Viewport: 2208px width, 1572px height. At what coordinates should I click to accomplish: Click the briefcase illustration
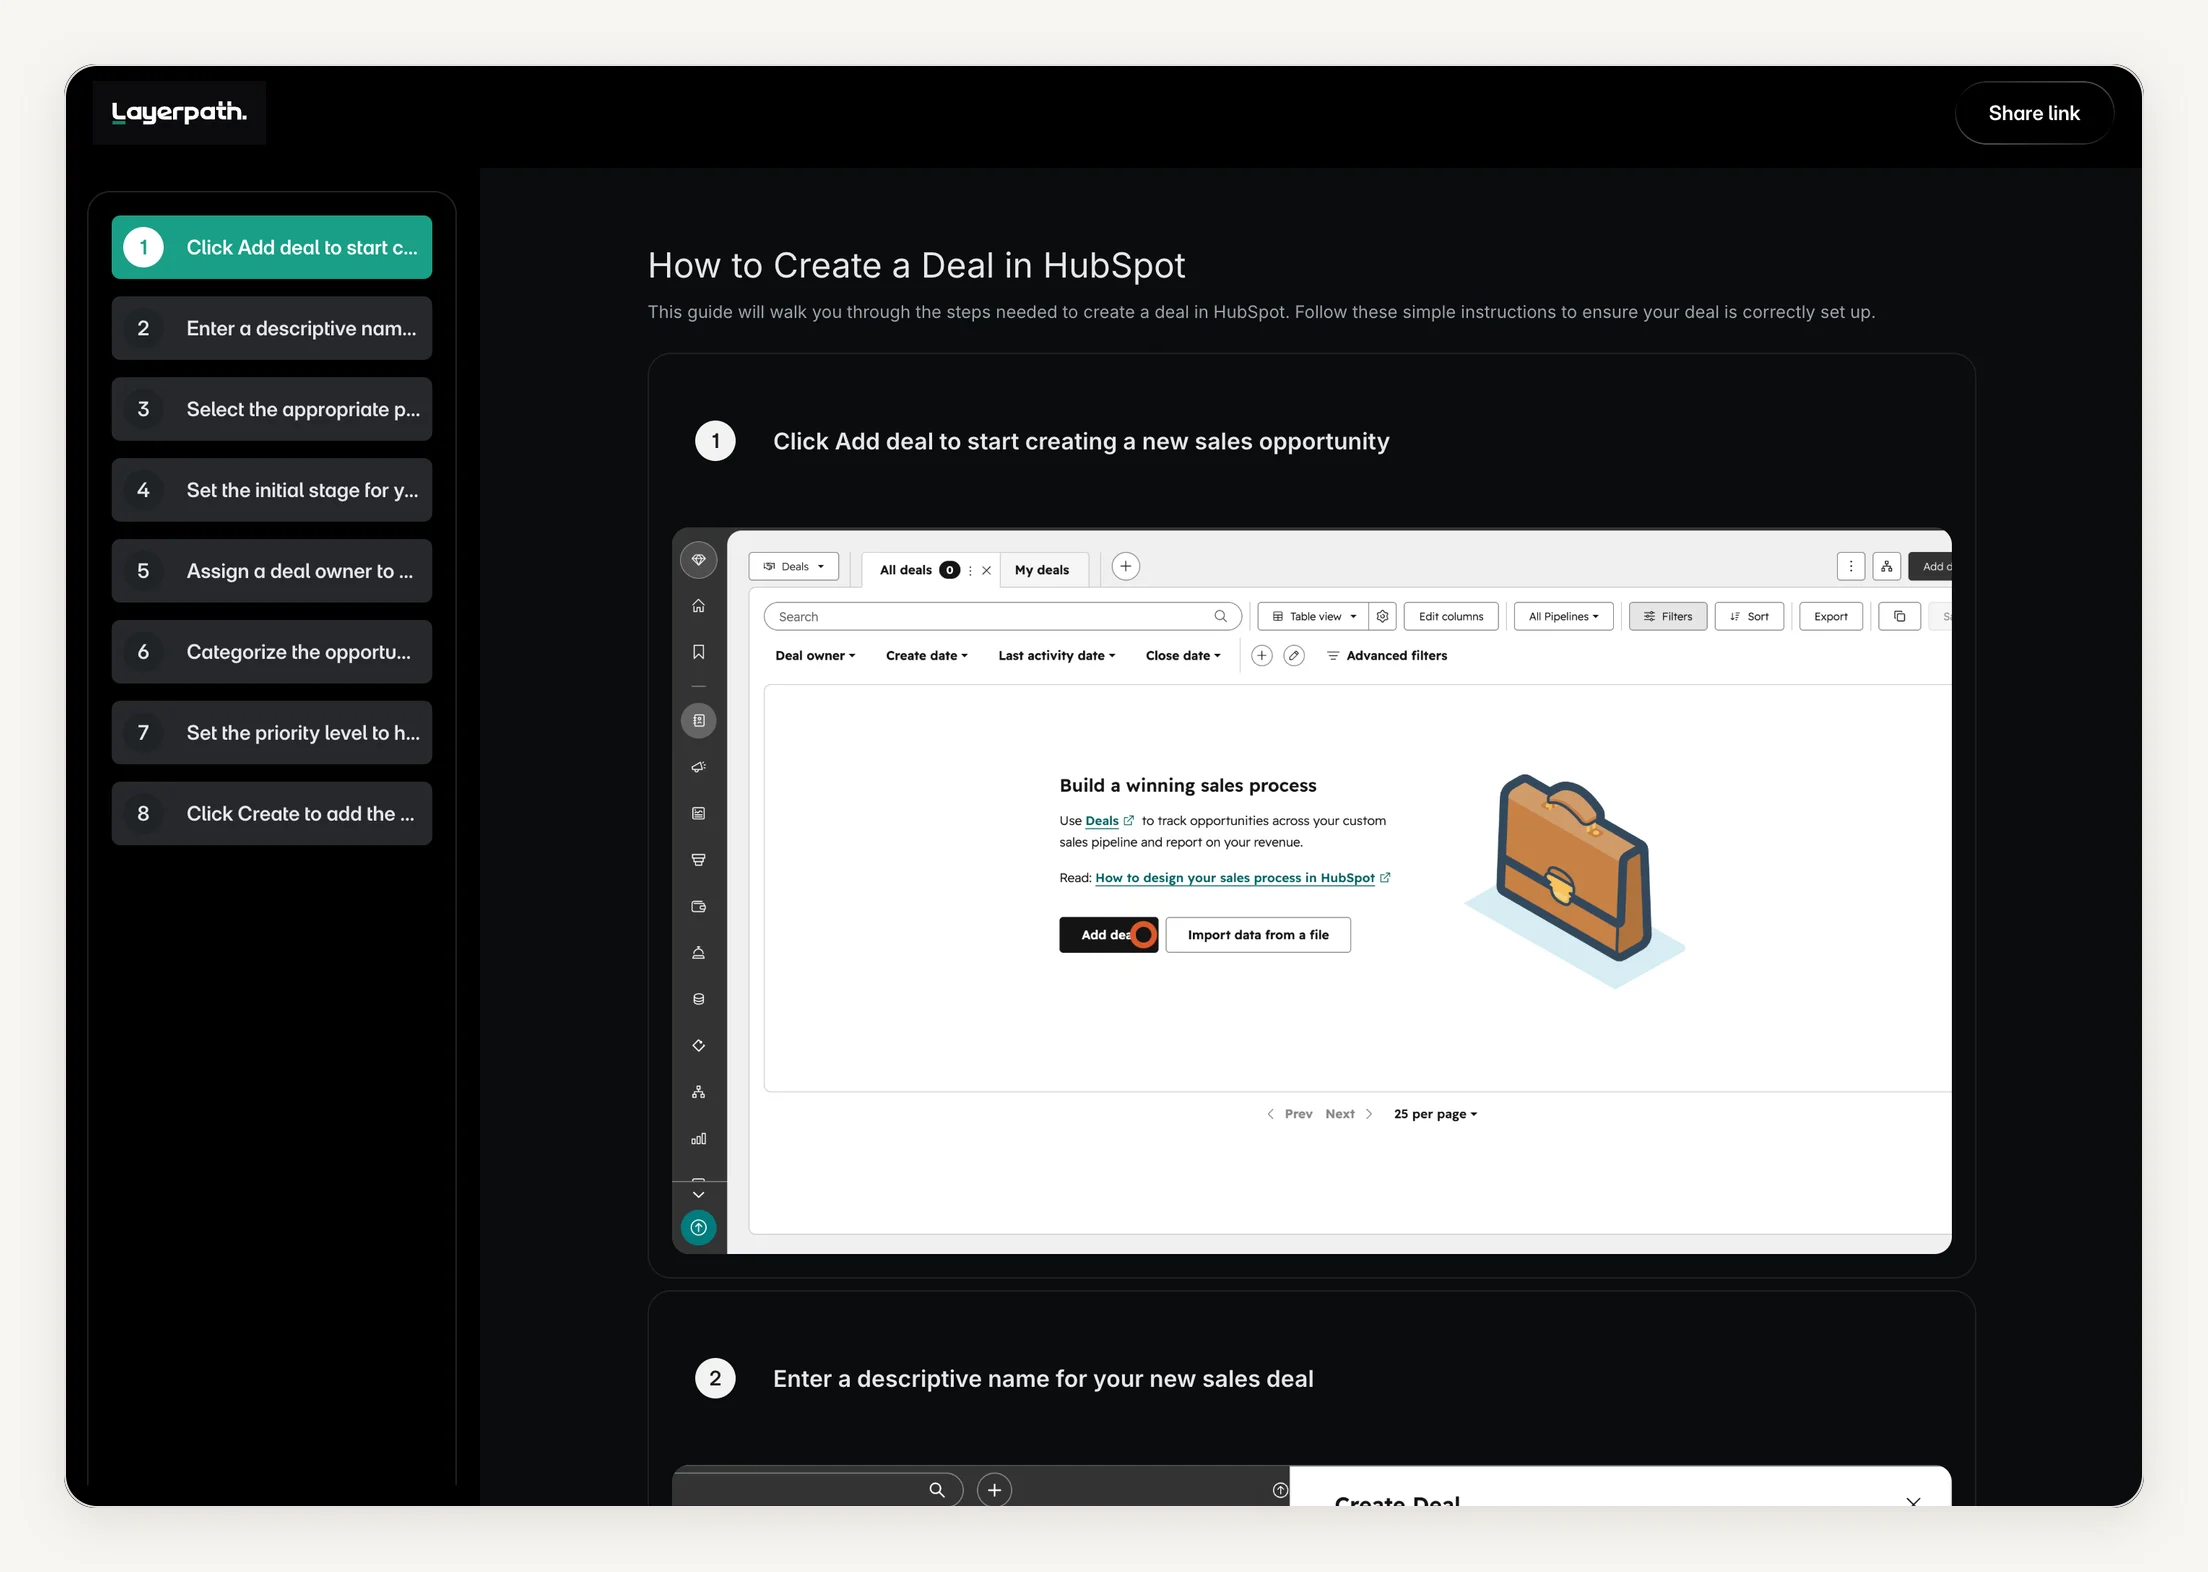(x=1576, y=880)
